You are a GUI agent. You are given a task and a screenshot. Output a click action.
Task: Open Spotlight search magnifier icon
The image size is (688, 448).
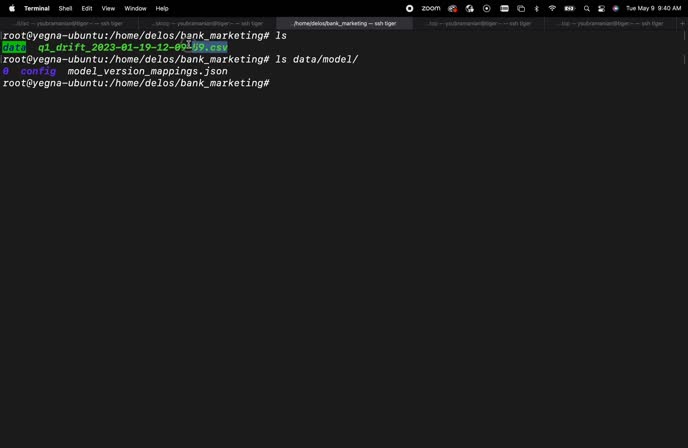[x=587, y=8]
